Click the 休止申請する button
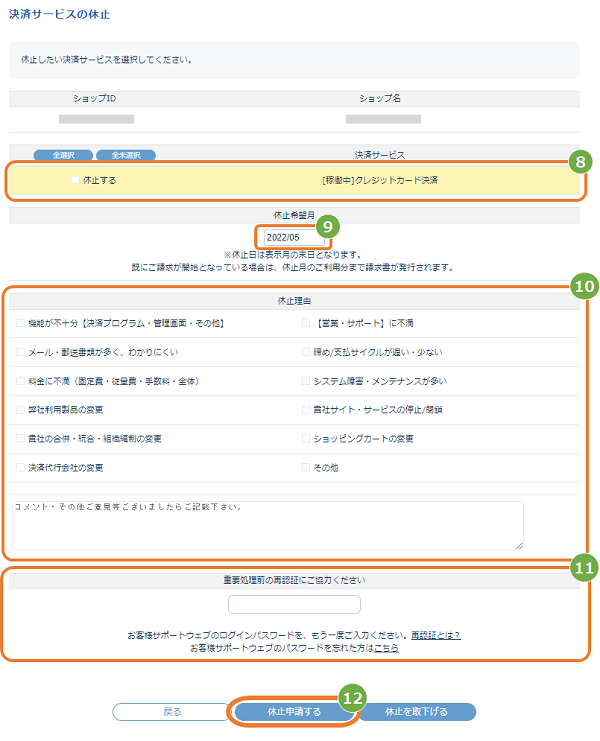This screenshot has height=741, width=600. 294,712
